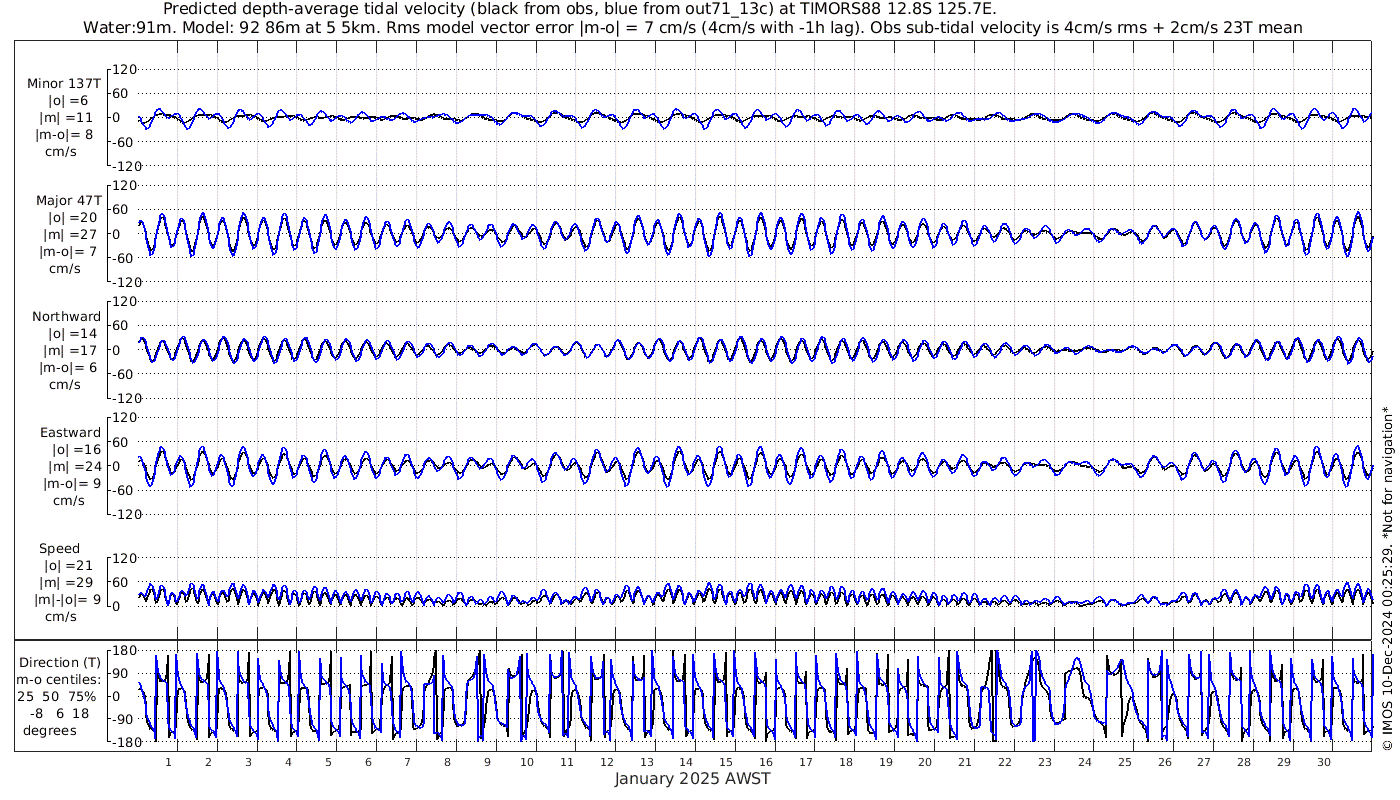Screen dimensions: 1400x800
Task: Click the 'January 2025 AWST' axis label
Action: pos(693,779)
